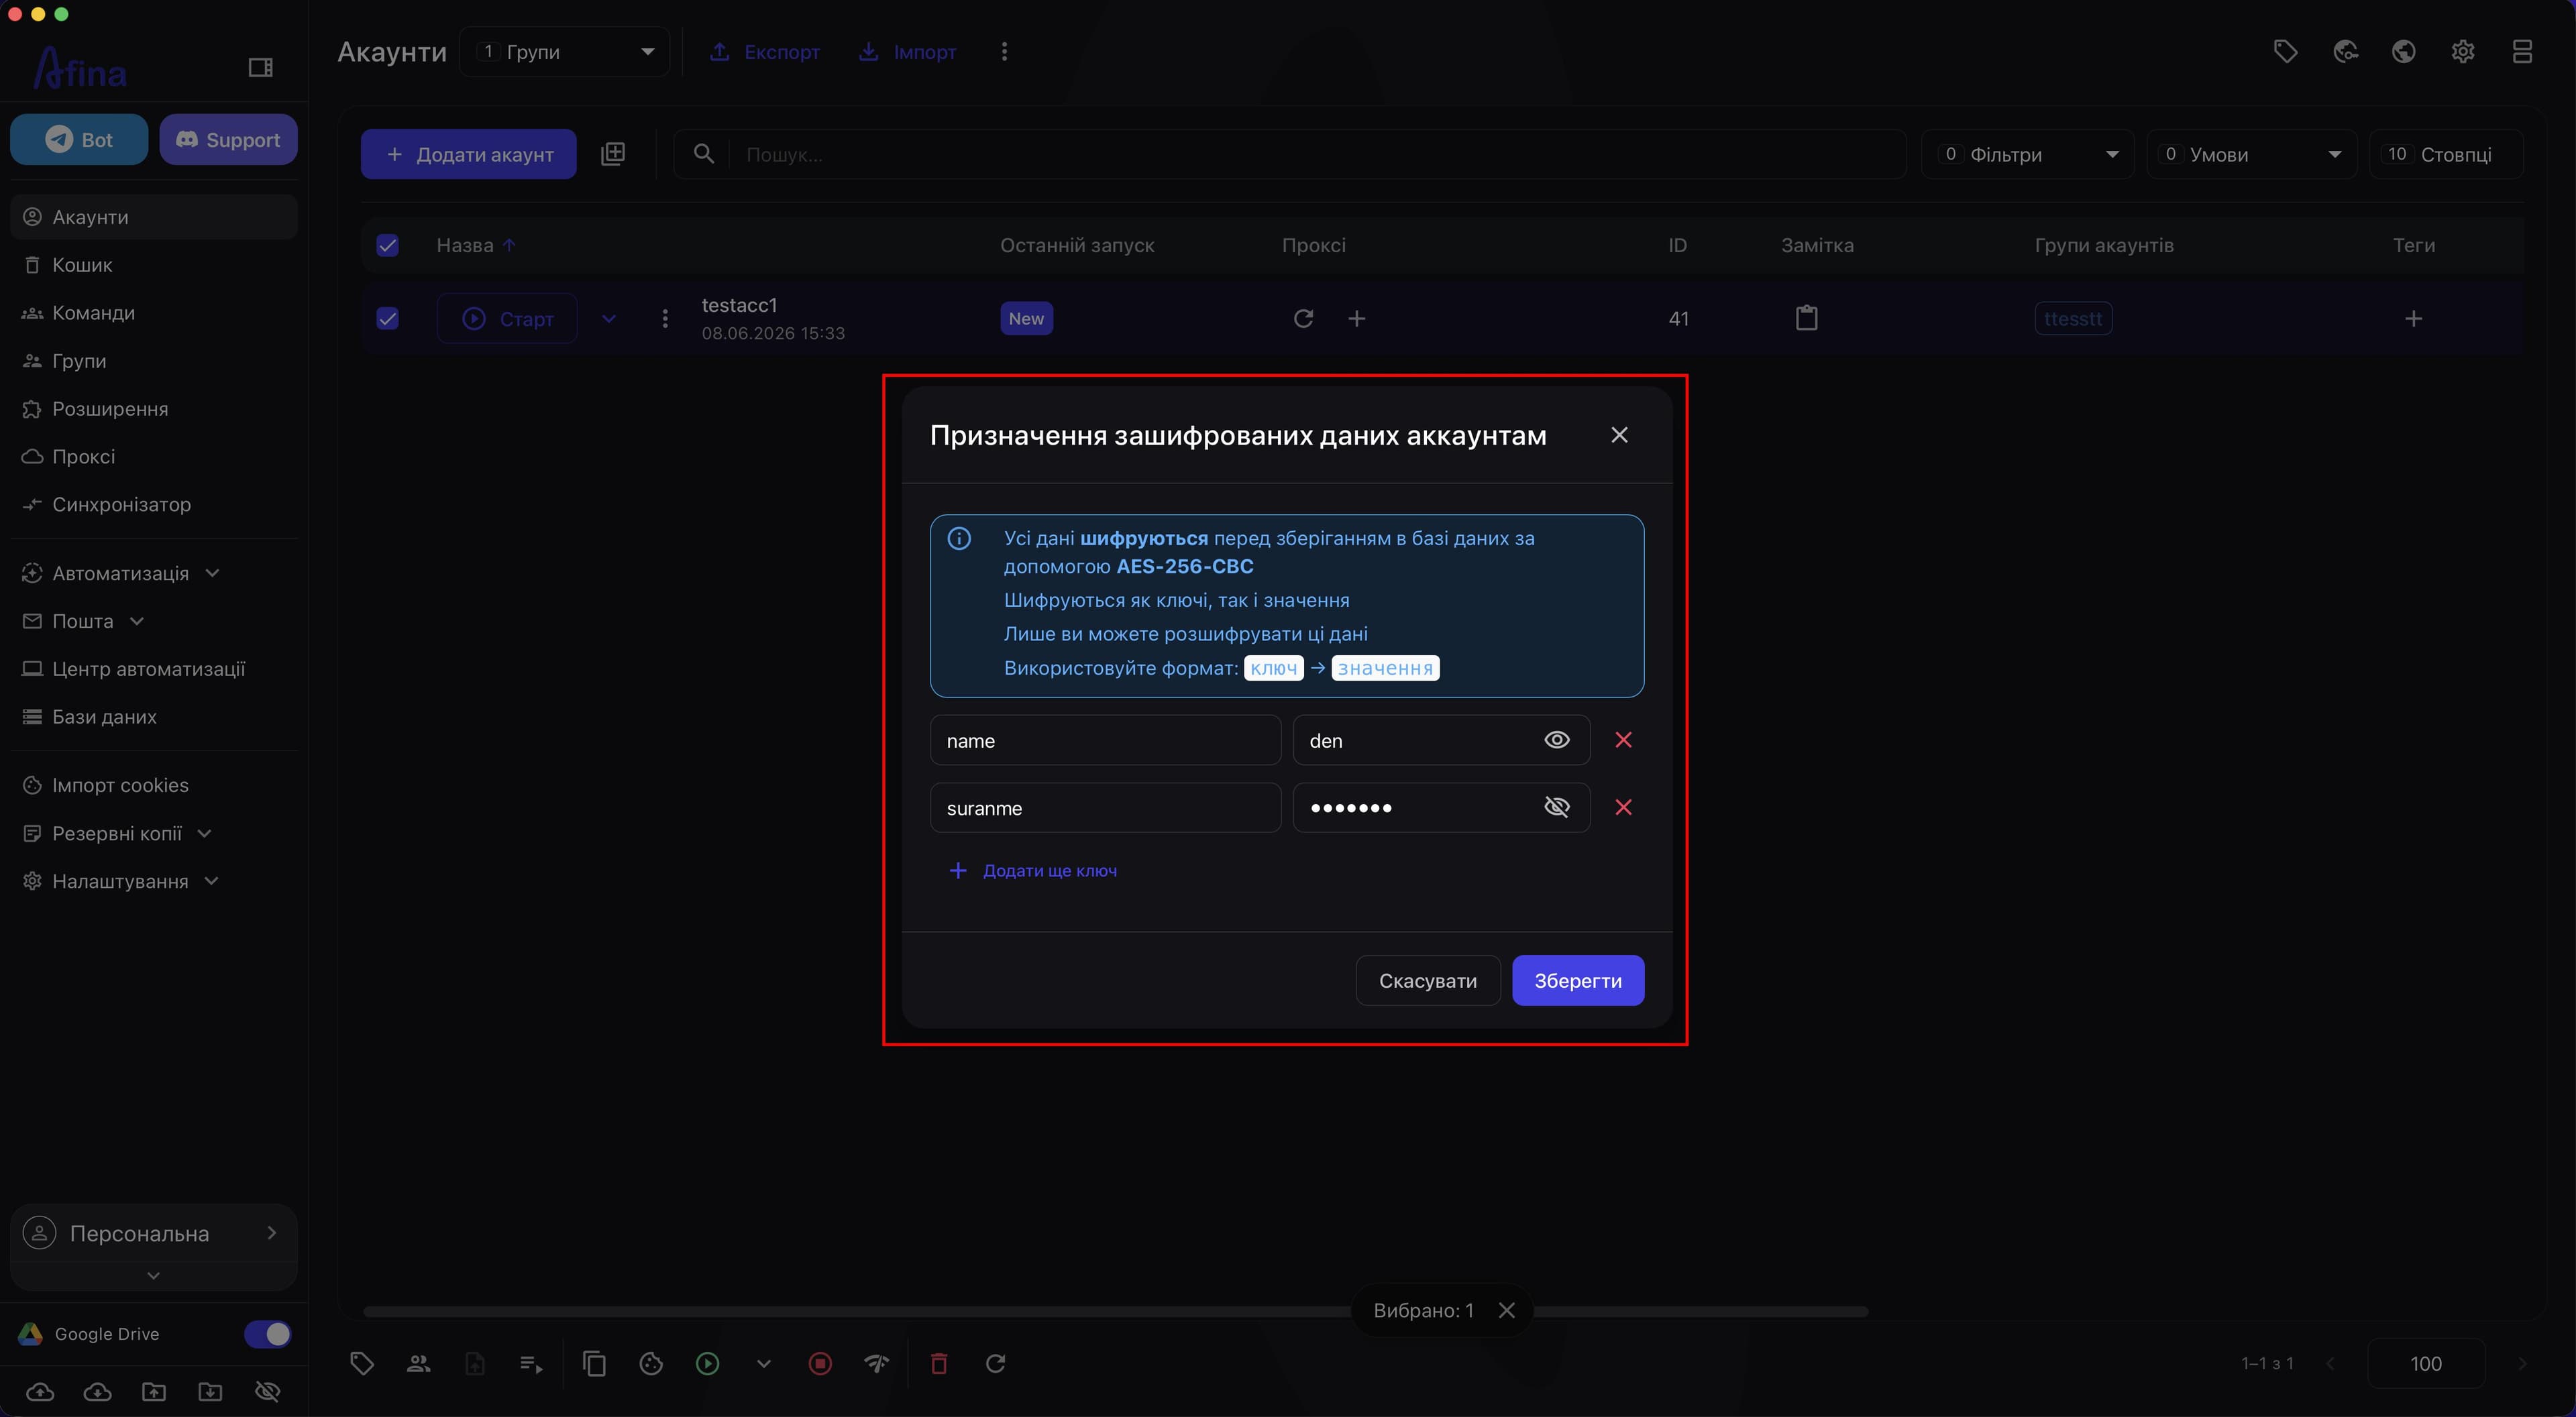Open the Групи dropdown in header
The width and height of the screenshot is (2576, 1417).
tap(565, 51)
